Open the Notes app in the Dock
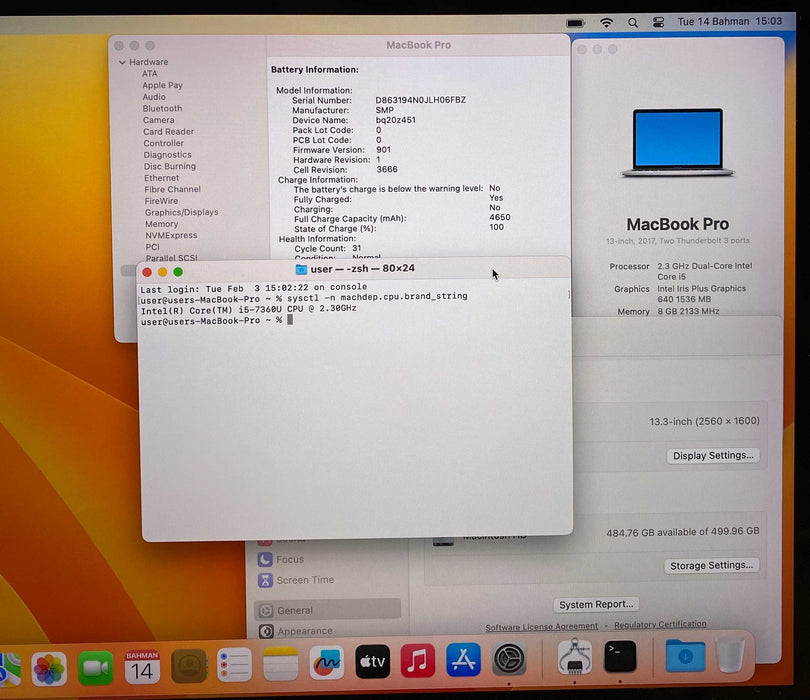 [281, 663]
